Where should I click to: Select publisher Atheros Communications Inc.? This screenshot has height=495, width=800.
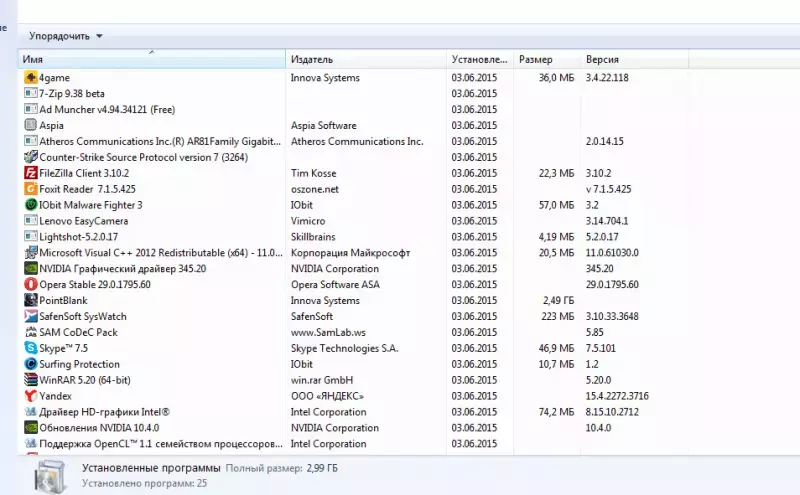(357, 141)
